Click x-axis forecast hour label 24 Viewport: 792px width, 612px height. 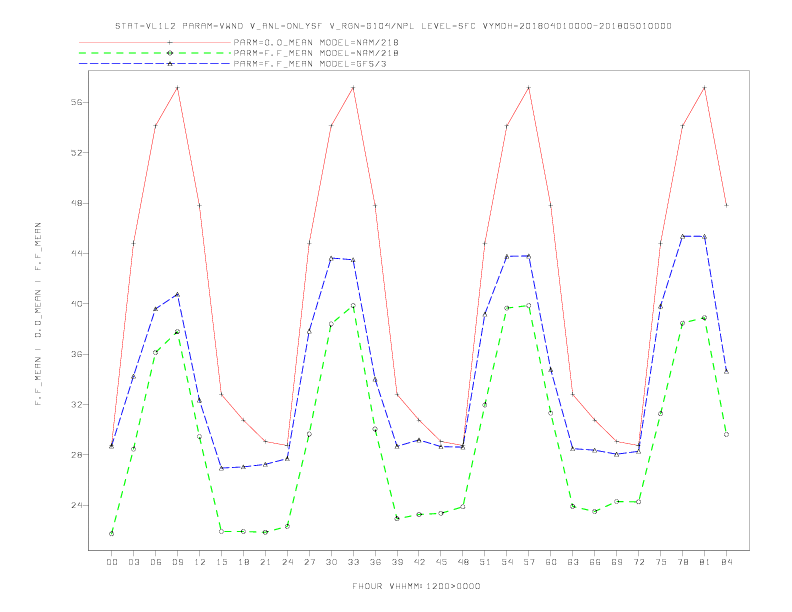pyautogui.click(x=287, y=562)
